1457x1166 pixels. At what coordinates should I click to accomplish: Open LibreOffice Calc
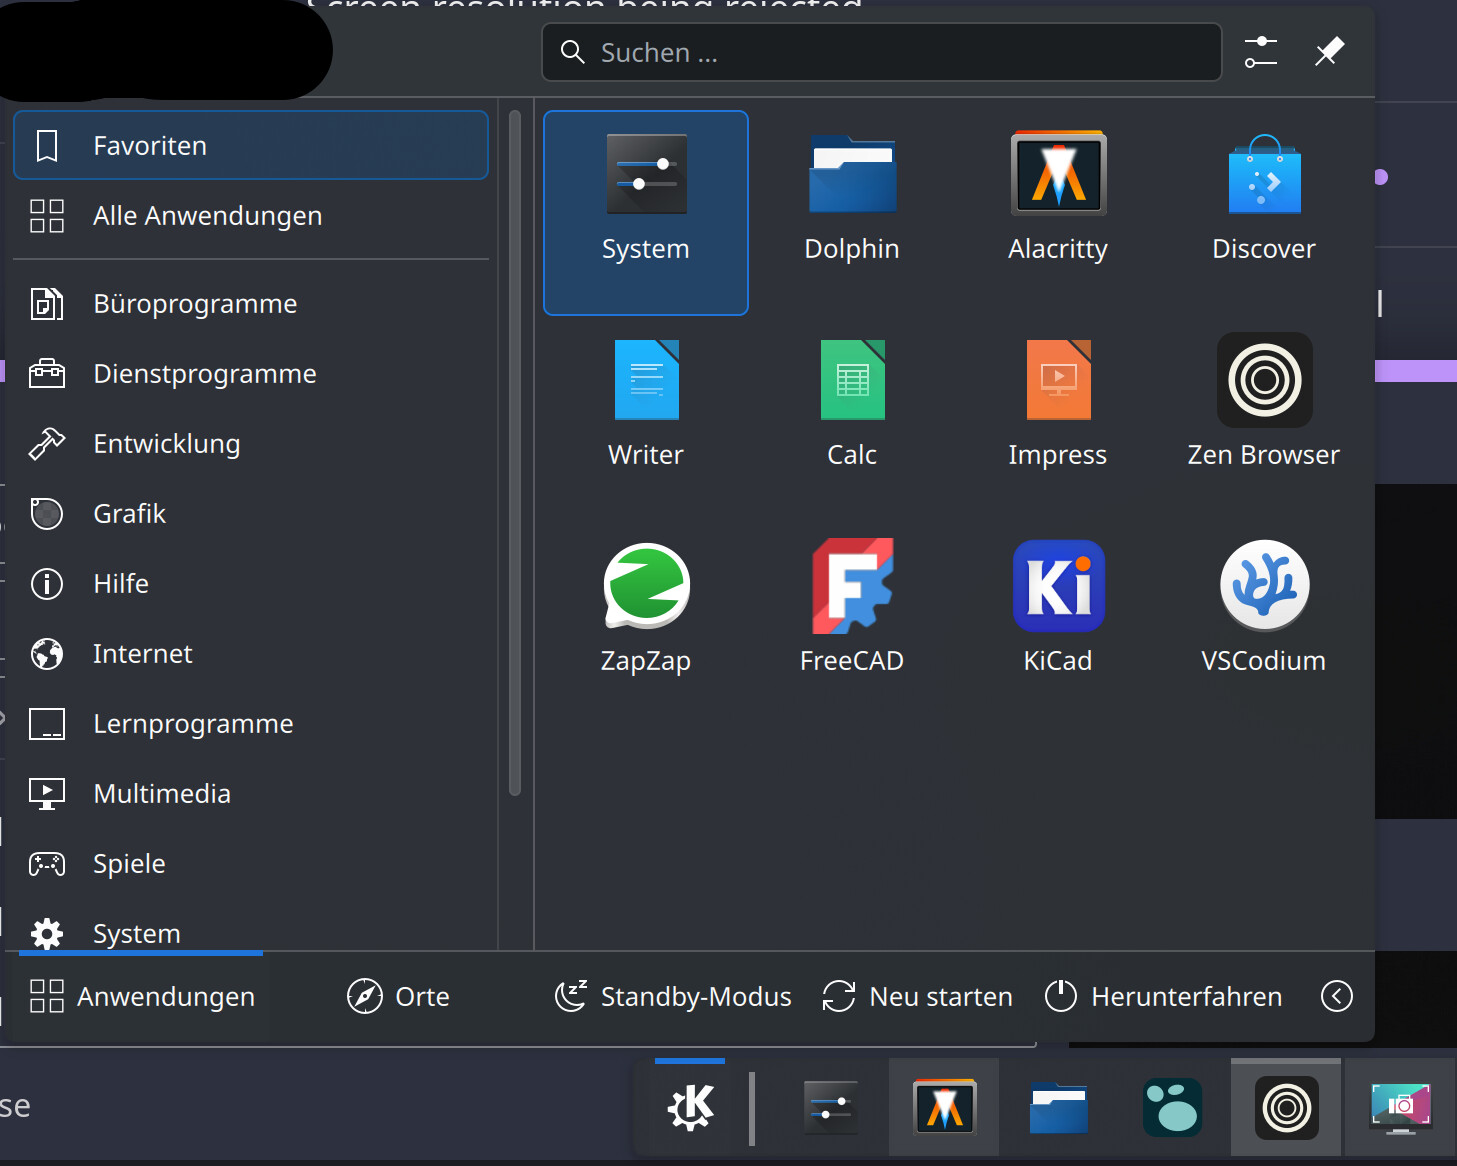point(852,419)
